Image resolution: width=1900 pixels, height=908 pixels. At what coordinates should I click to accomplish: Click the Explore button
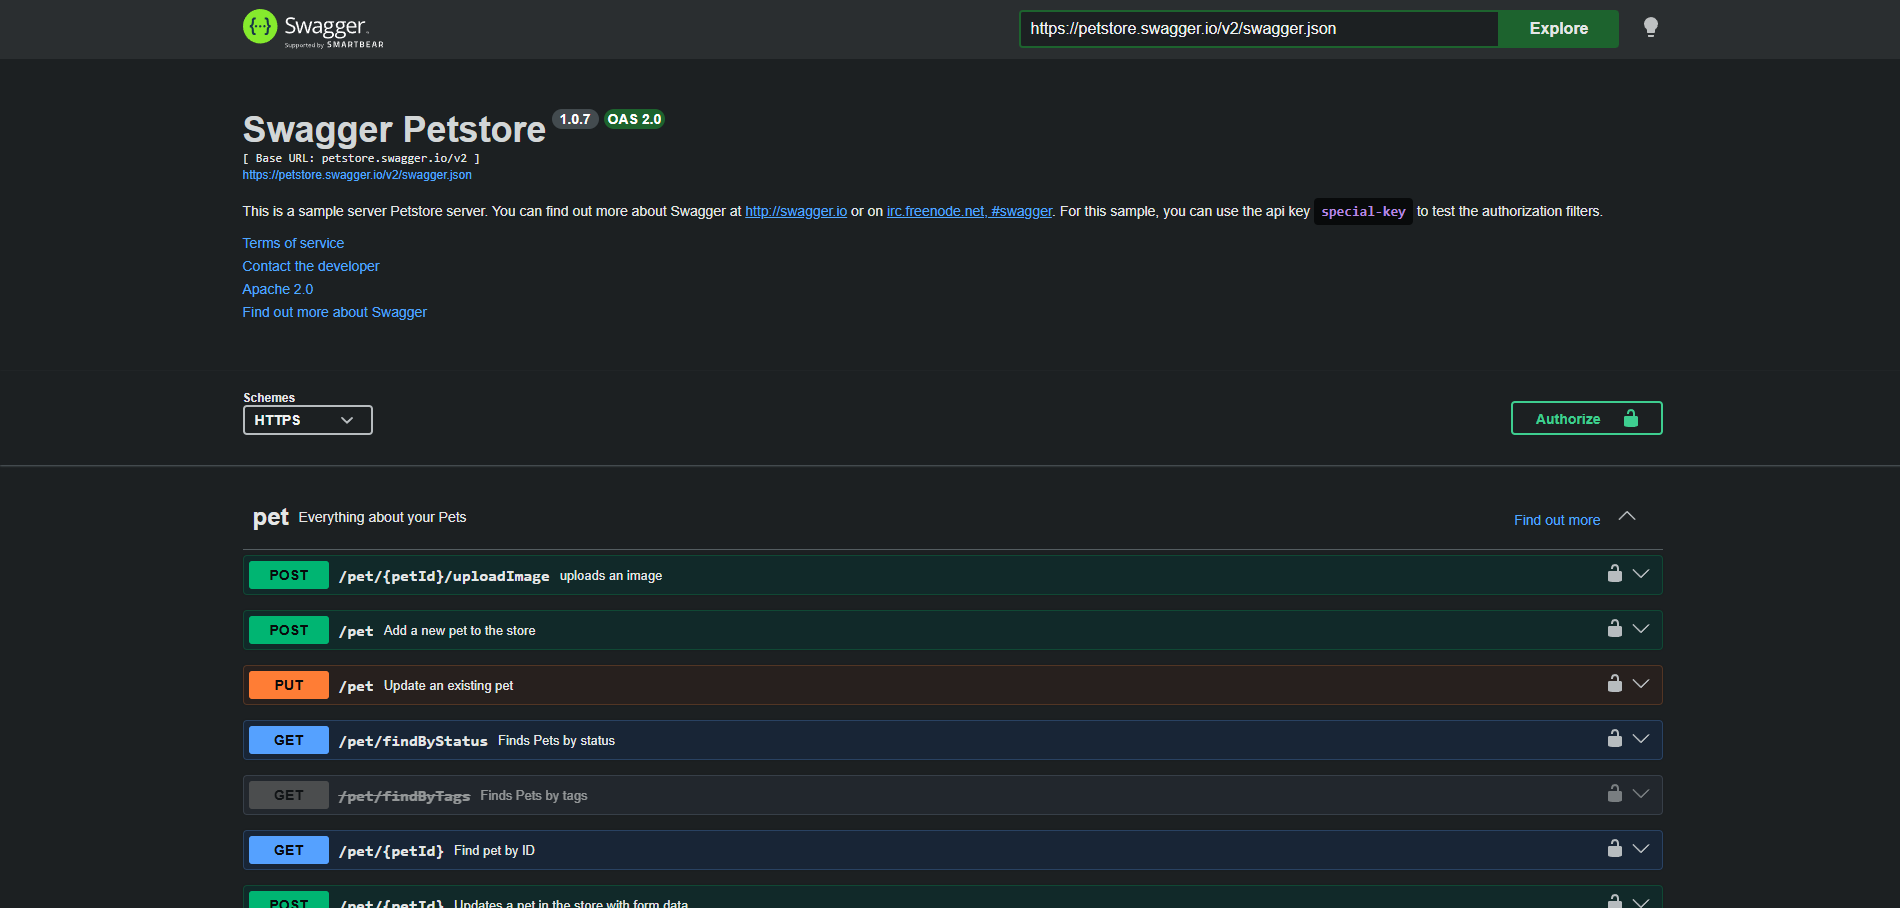click(1558, 28)
